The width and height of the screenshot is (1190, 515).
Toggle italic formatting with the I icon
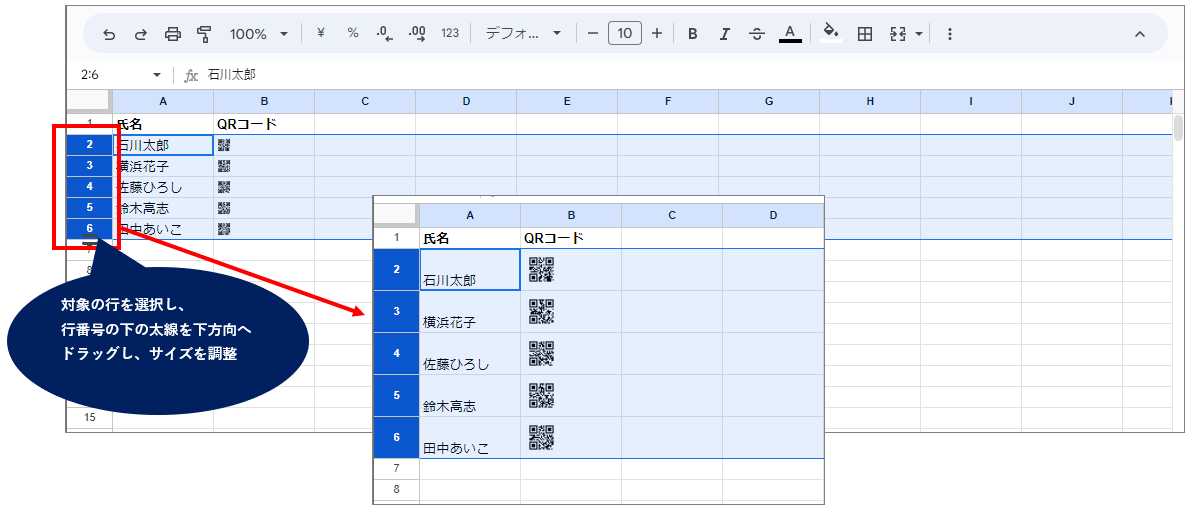pyautogui.click(x=725, y=33)
